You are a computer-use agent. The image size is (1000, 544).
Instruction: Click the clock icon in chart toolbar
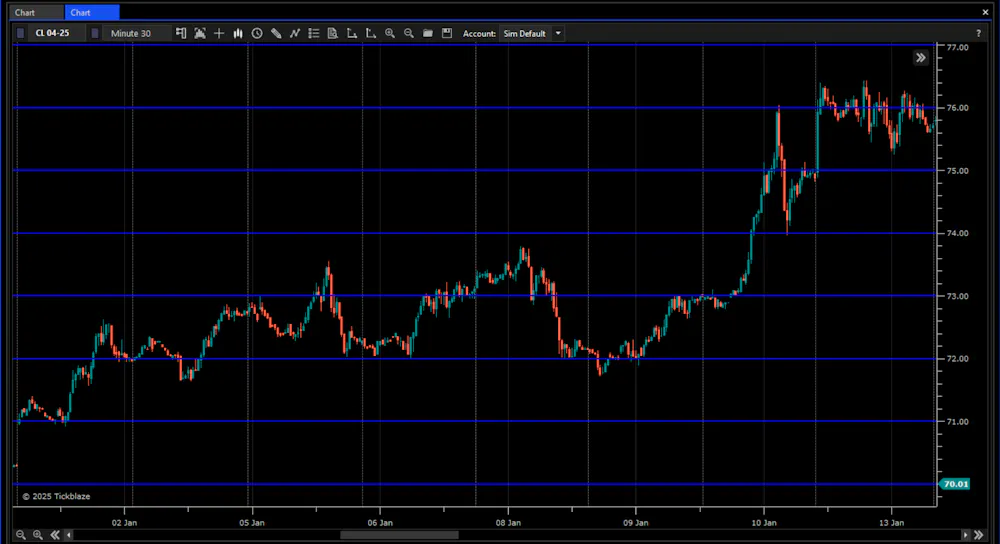coord(257,33)
